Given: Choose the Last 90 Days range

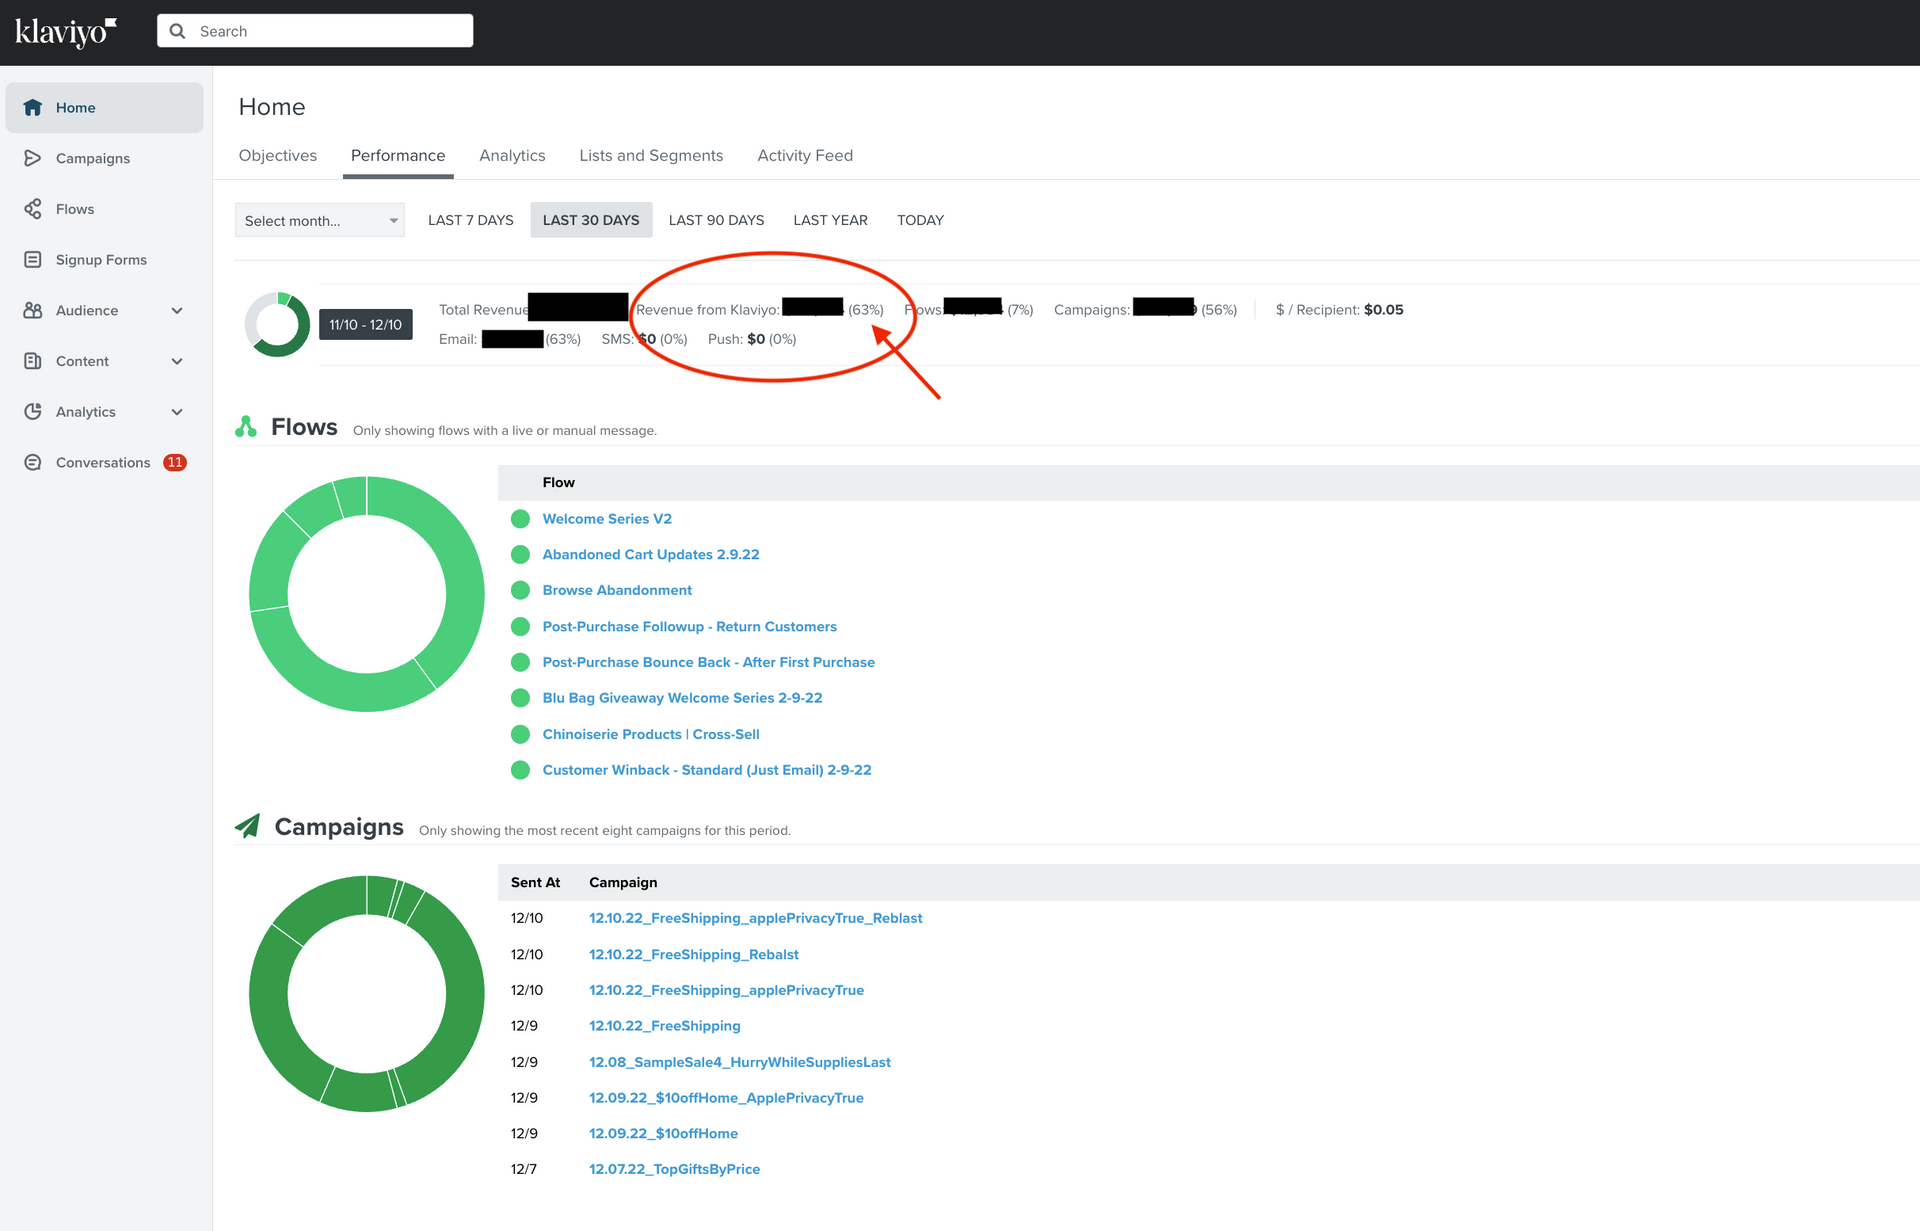Looking at the screenshot, I should pos(716,220).
